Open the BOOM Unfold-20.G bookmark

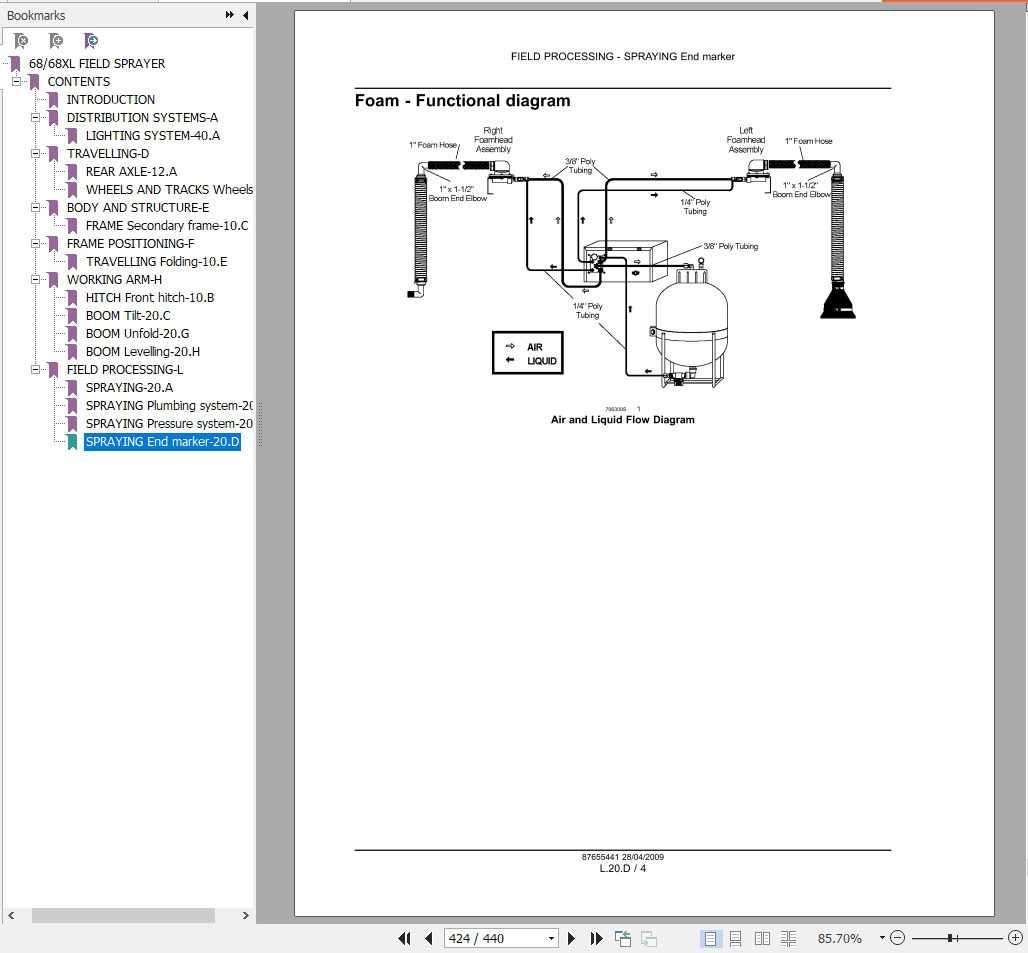click(x=137, y=334)
